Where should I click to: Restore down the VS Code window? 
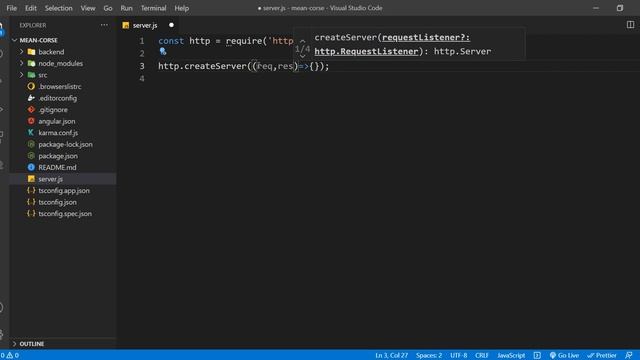pos(620,8)
